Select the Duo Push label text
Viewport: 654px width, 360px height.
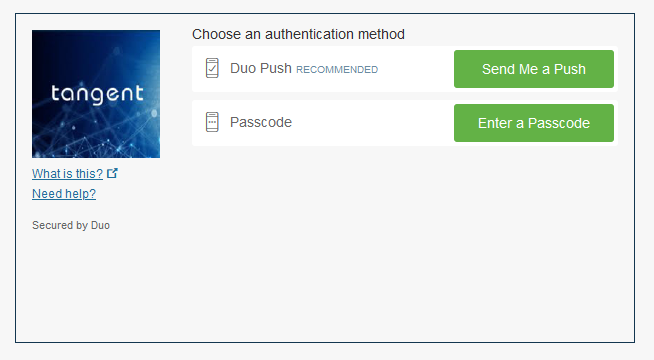point(261,68)
